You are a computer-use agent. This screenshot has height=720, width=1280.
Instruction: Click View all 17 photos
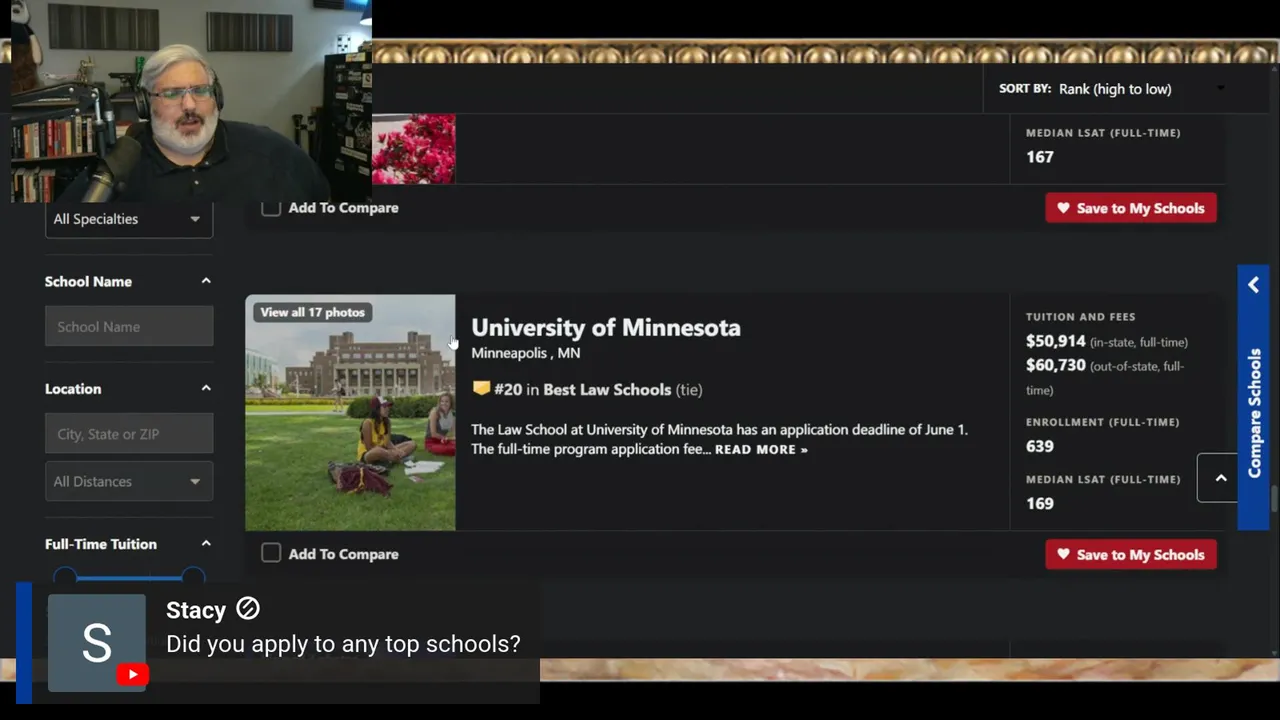tap(312, 312)
